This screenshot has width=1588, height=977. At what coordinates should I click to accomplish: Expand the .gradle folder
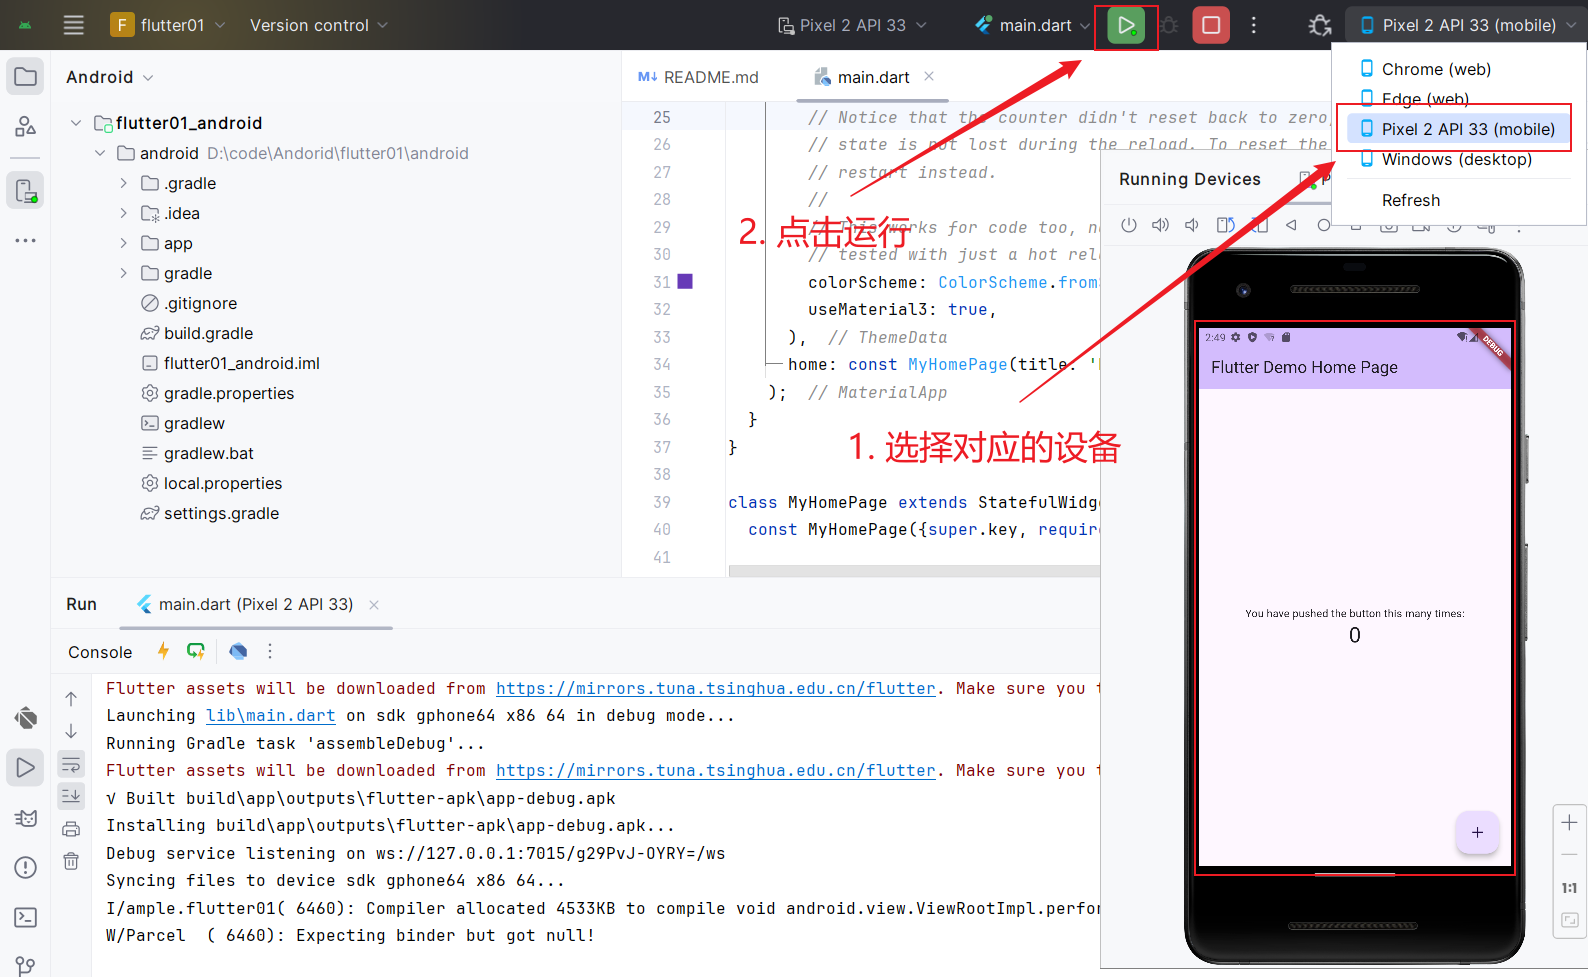coord(124,183)
